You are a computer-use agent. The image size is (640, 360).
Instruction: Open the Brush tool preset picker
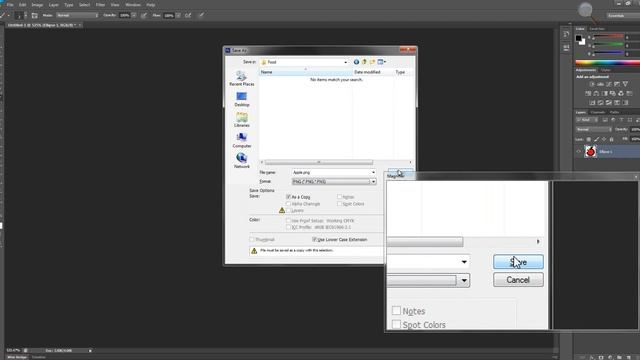5,16
